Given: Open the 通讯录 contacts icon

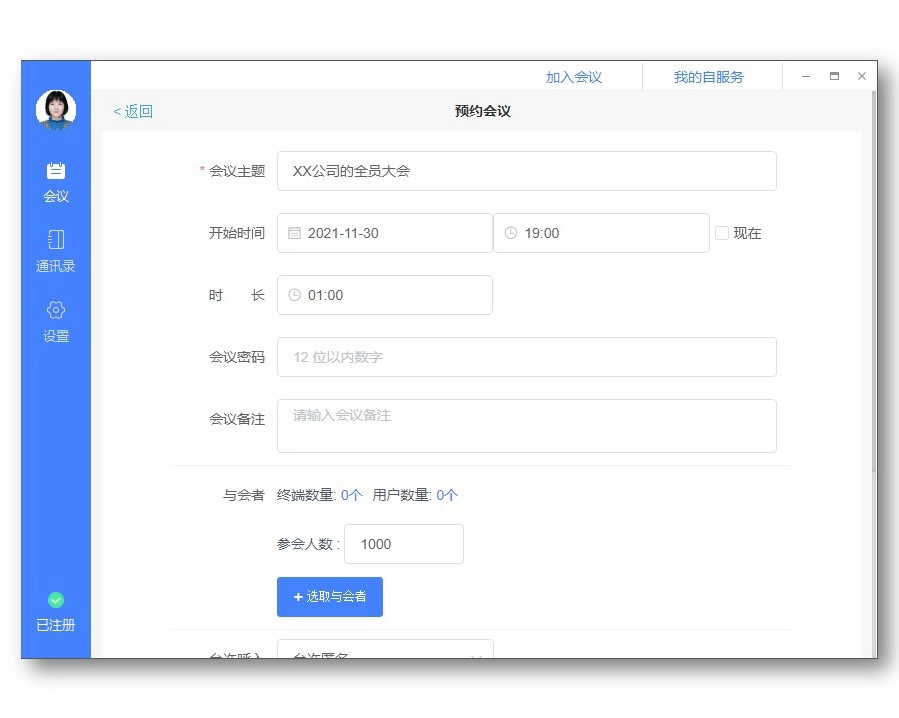Looking at the screenshot, I should (56, 240).
